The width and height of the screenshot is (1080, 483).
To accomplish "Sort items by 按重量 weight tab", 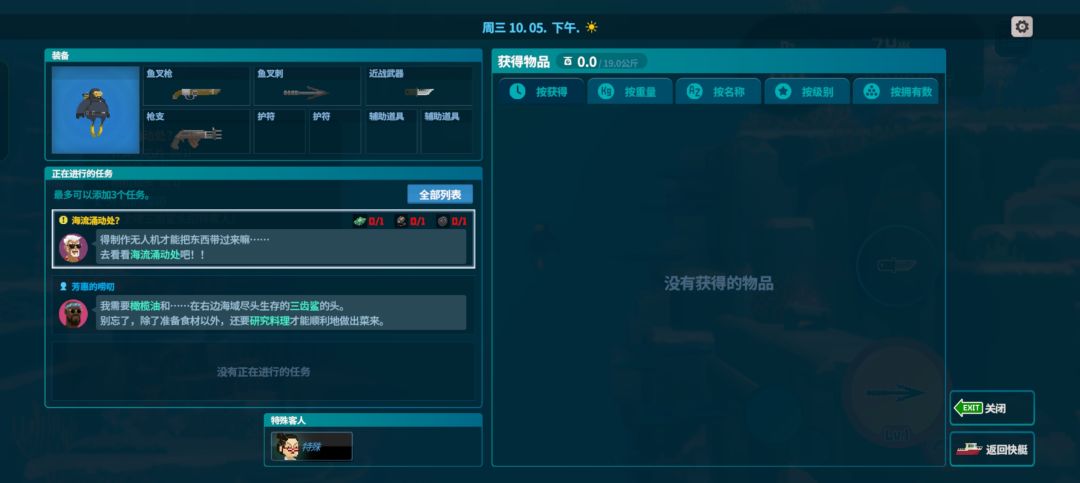I will [x=630, y=92].
